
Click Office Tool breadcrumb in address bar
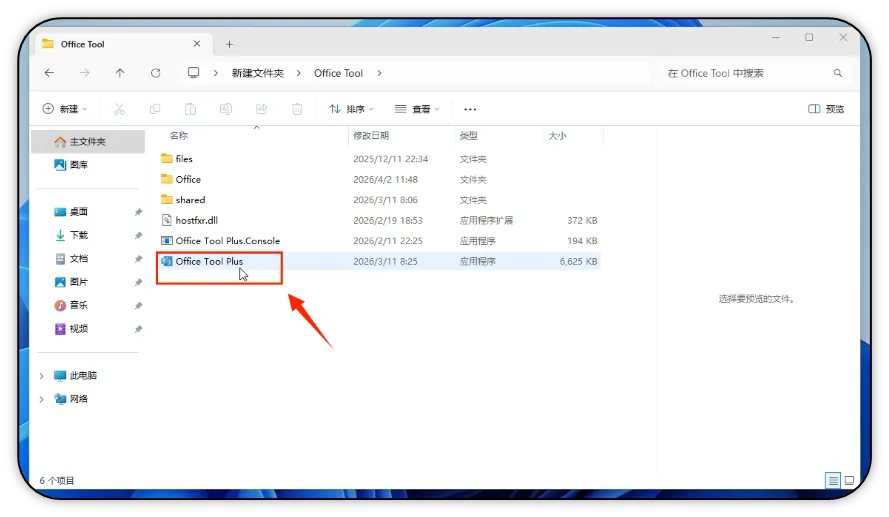click(x=338, y=73)
